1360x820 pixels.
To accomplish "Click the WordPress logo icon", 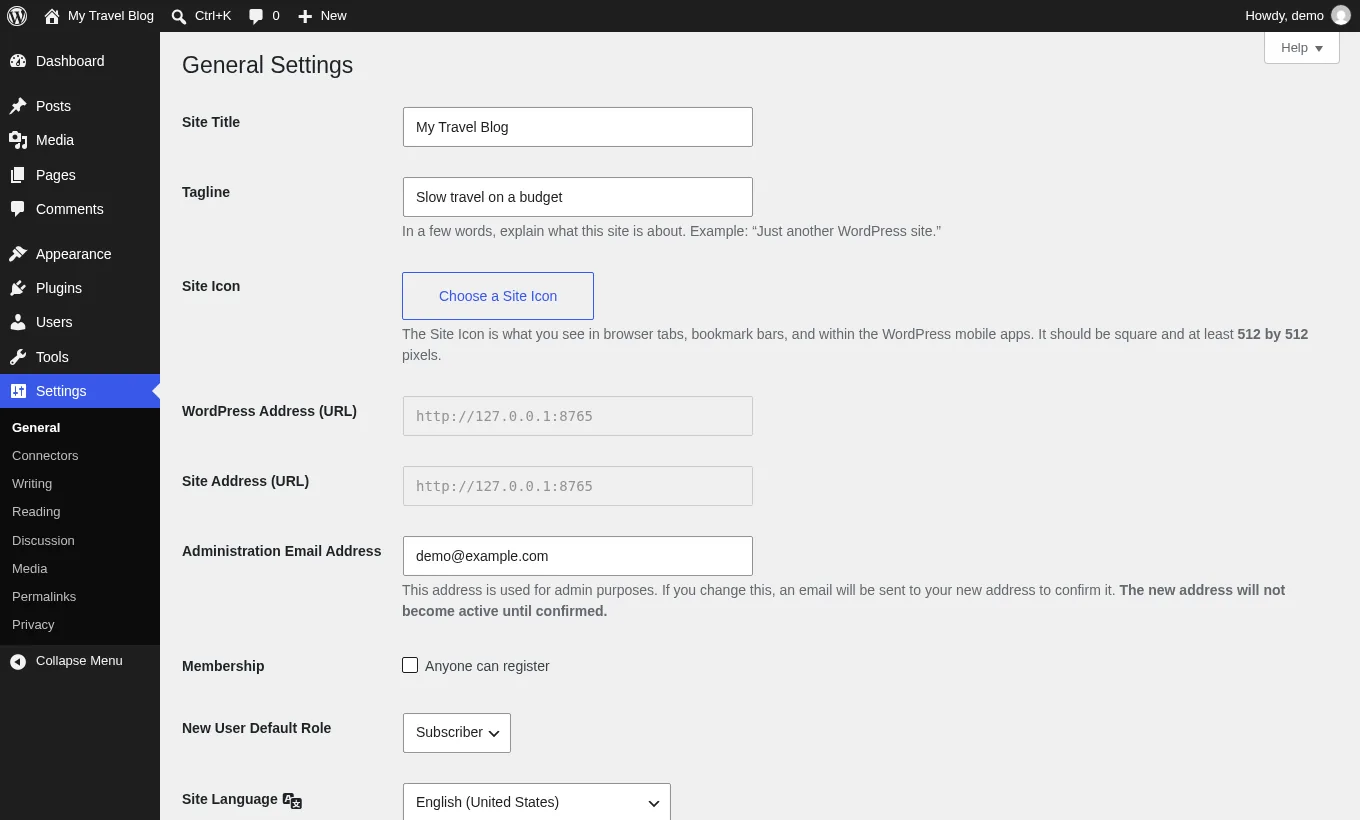I will 17,16.
